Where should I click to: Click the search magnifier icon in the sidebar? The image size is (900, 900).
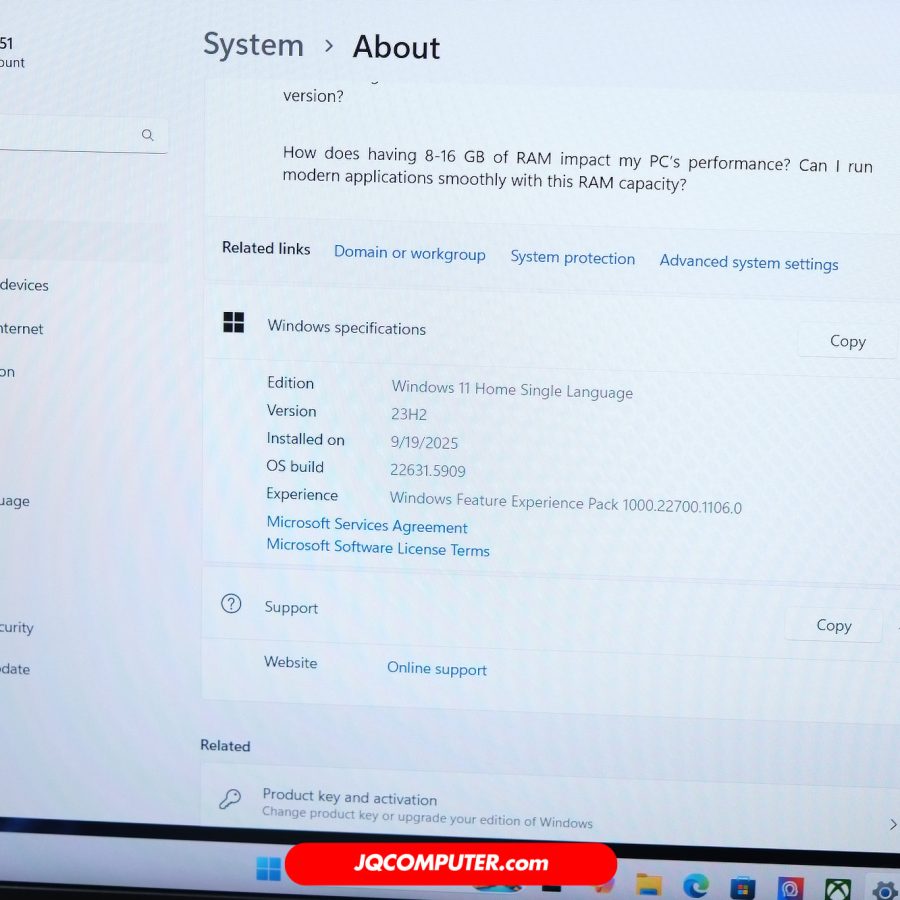coord(148,135)
